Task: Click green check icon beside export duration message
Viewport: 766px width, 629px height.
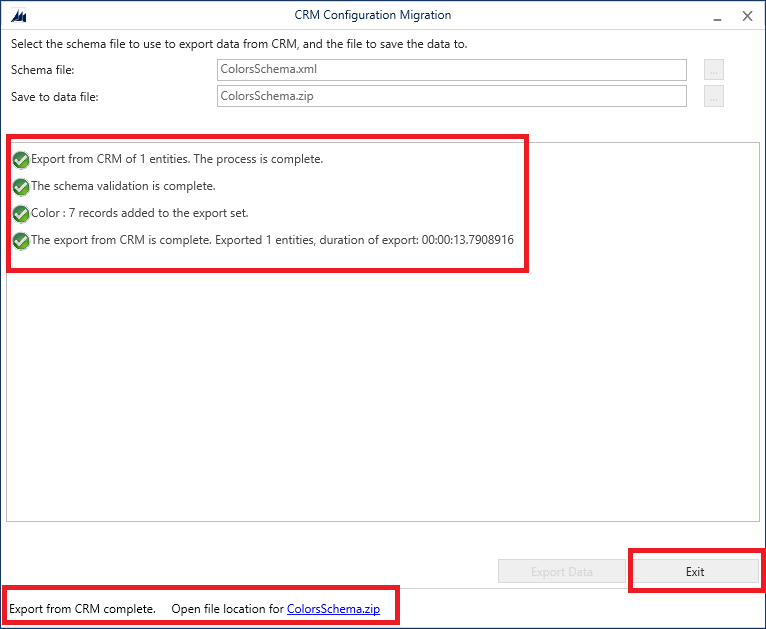Action: pyautogui.click(x=21, y=240)
